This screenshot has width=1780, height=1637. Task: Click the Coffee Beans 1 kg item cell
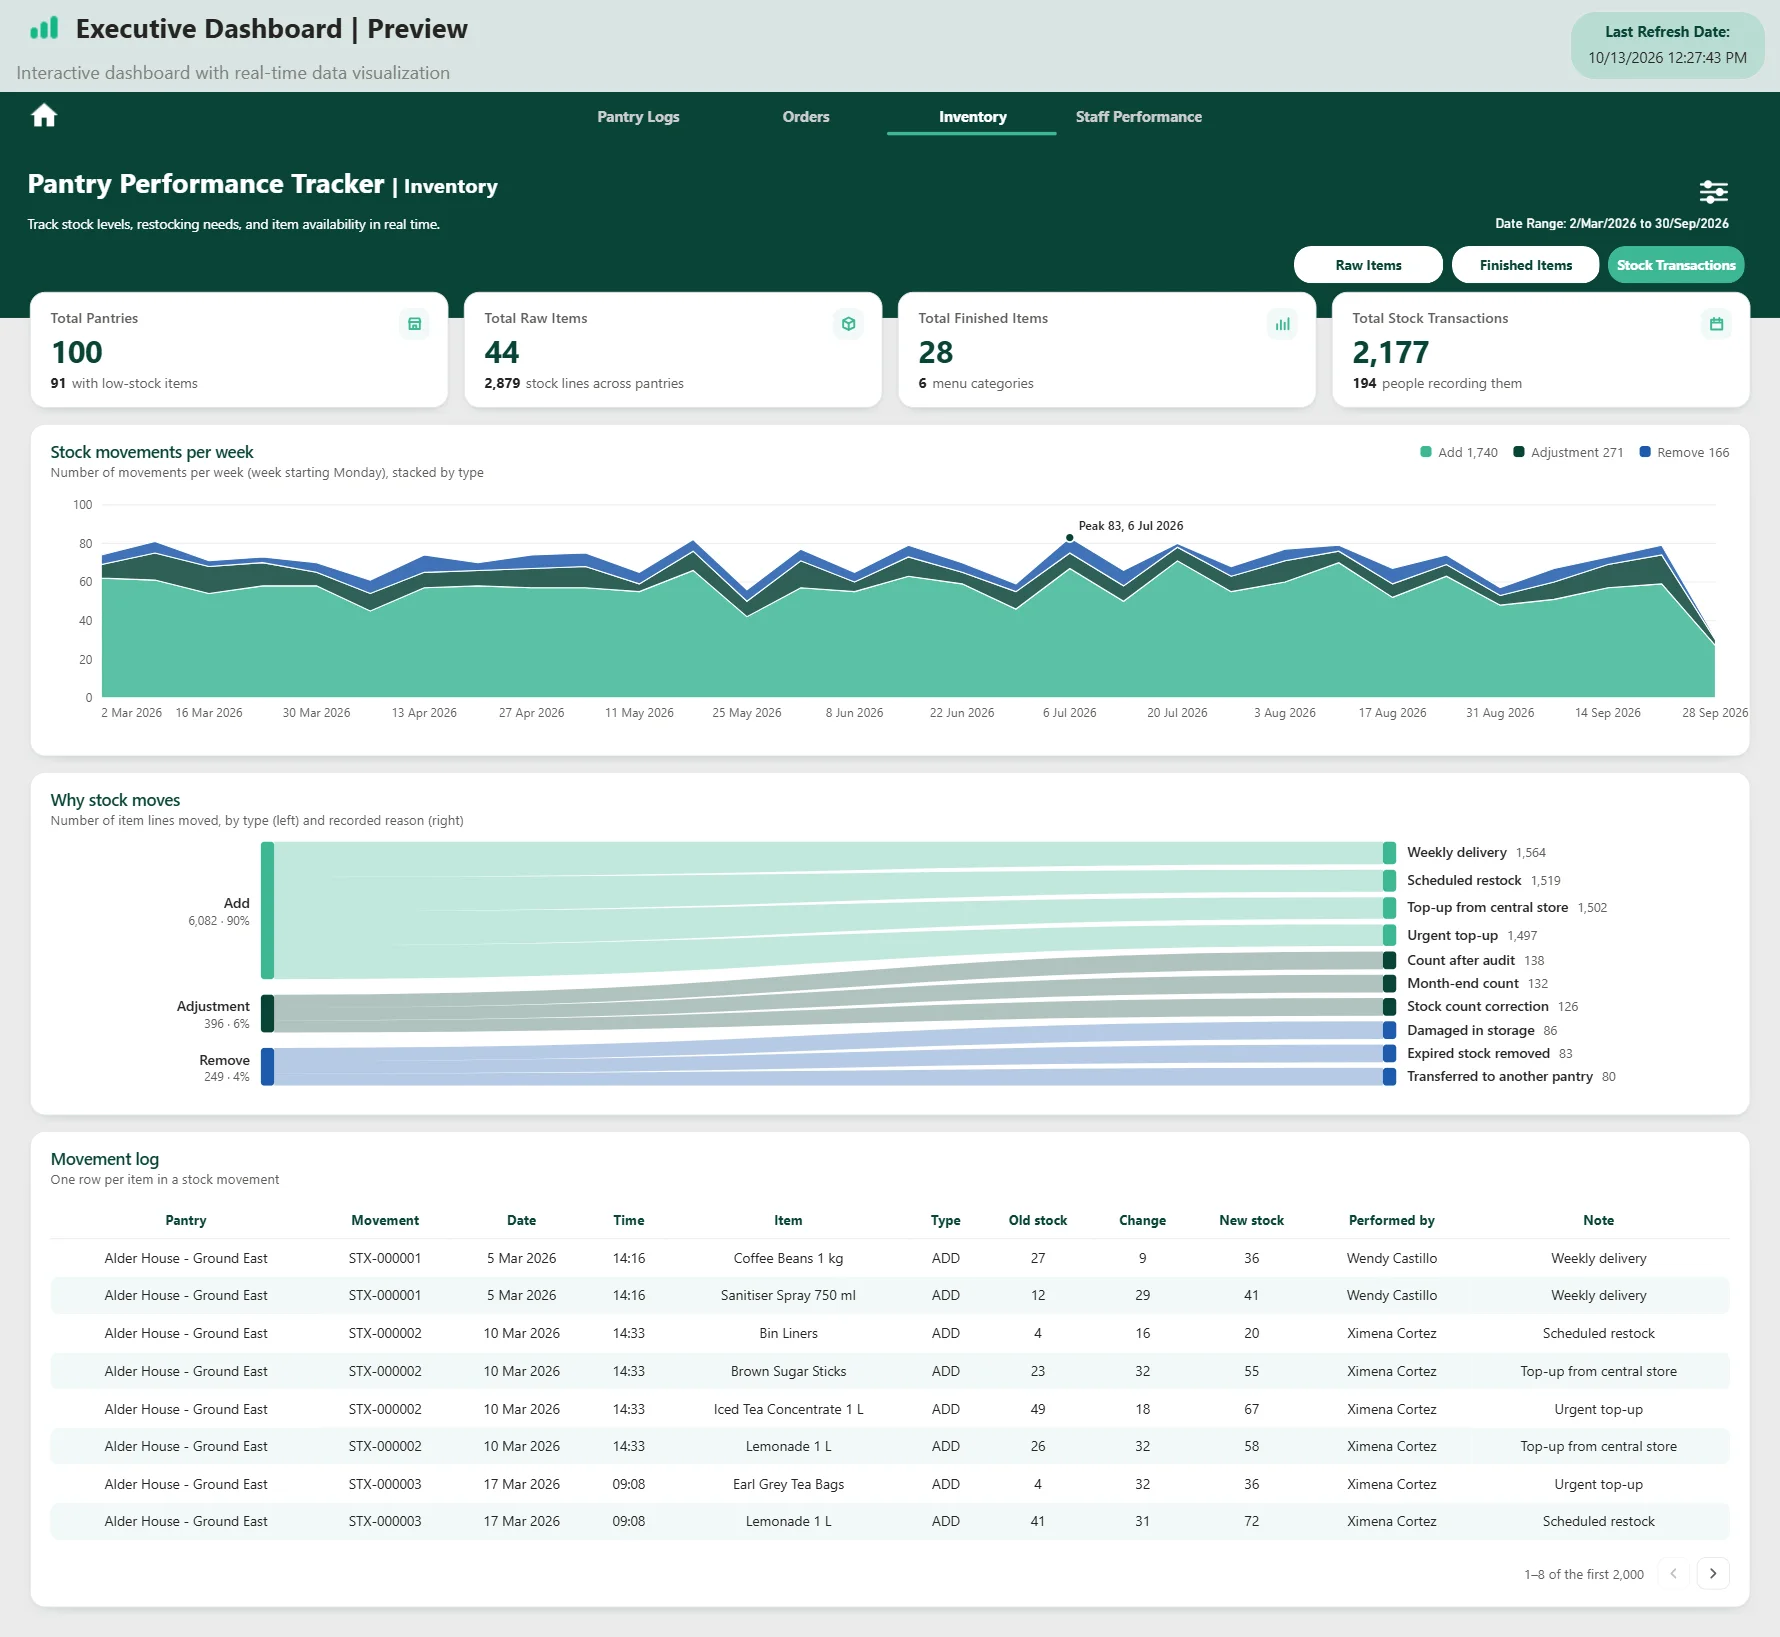788,1258
